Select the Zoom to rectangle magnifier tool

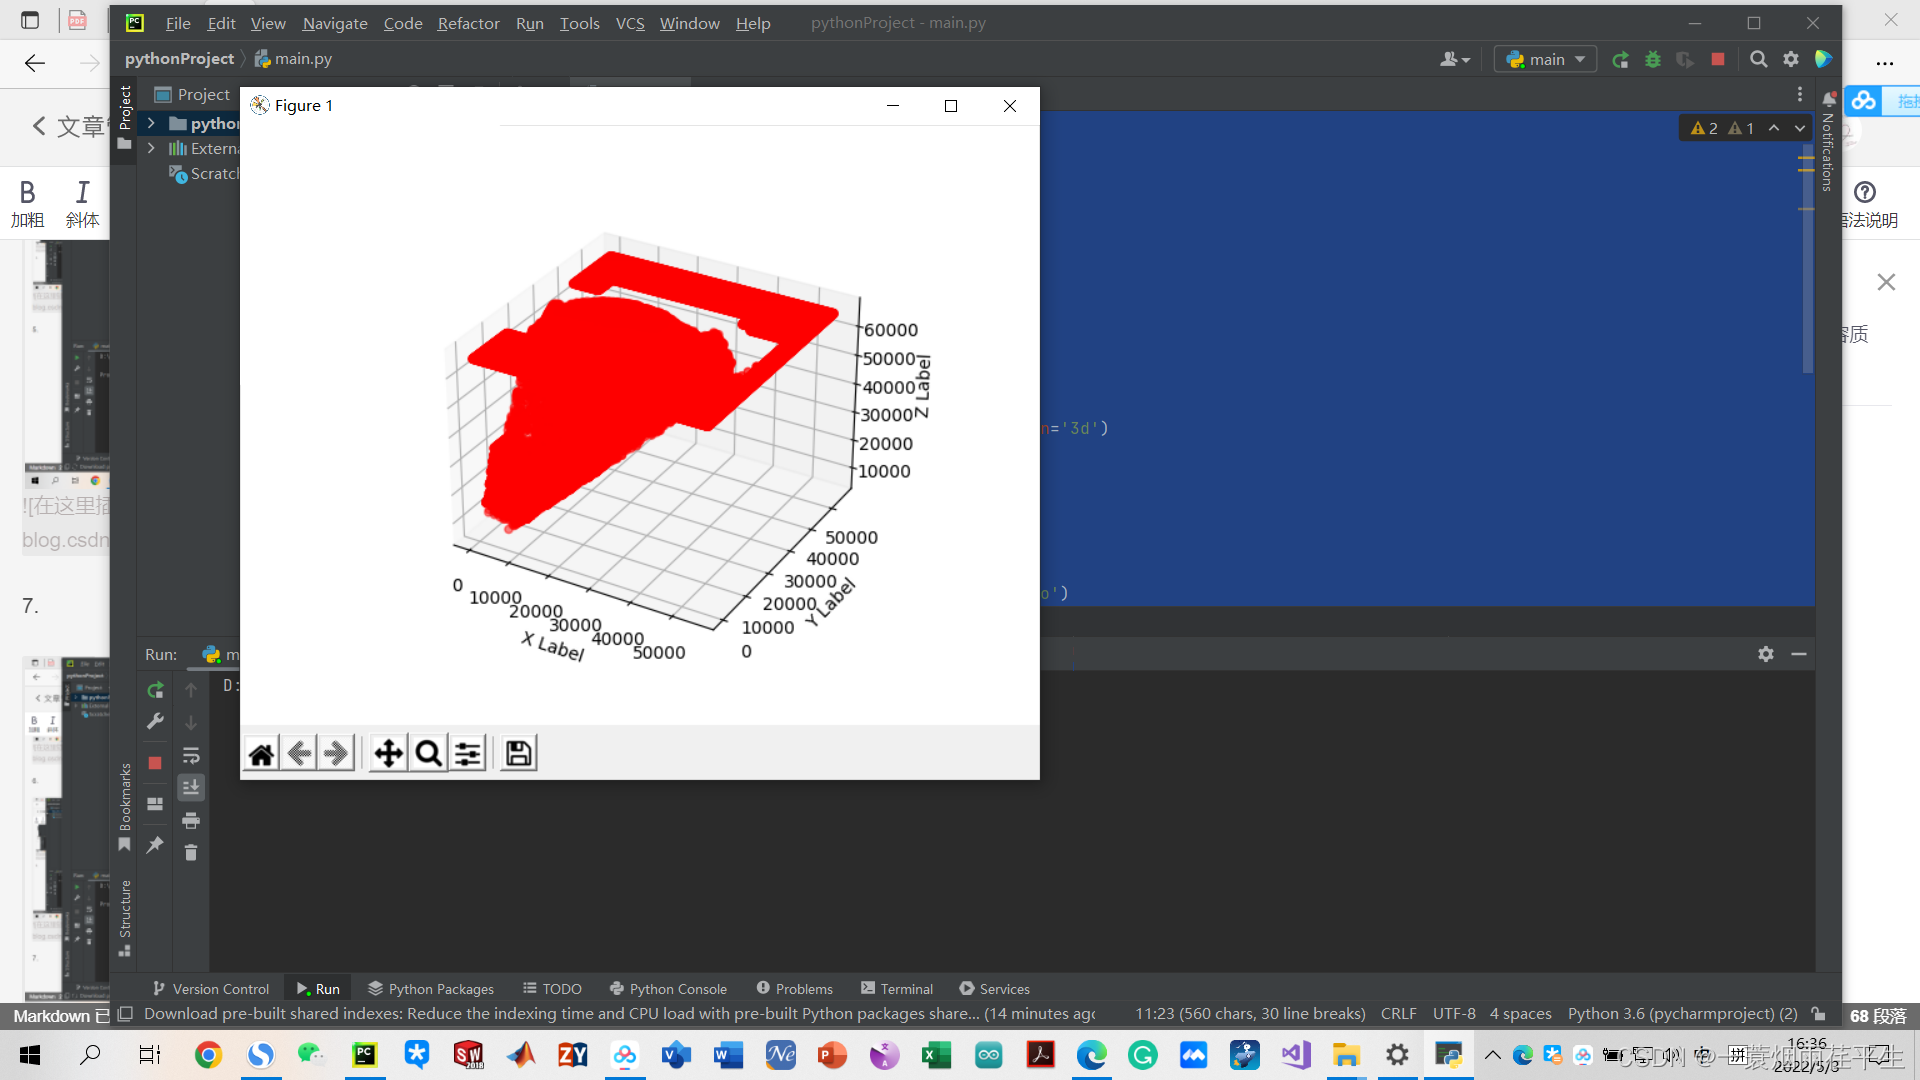point(428,753)
